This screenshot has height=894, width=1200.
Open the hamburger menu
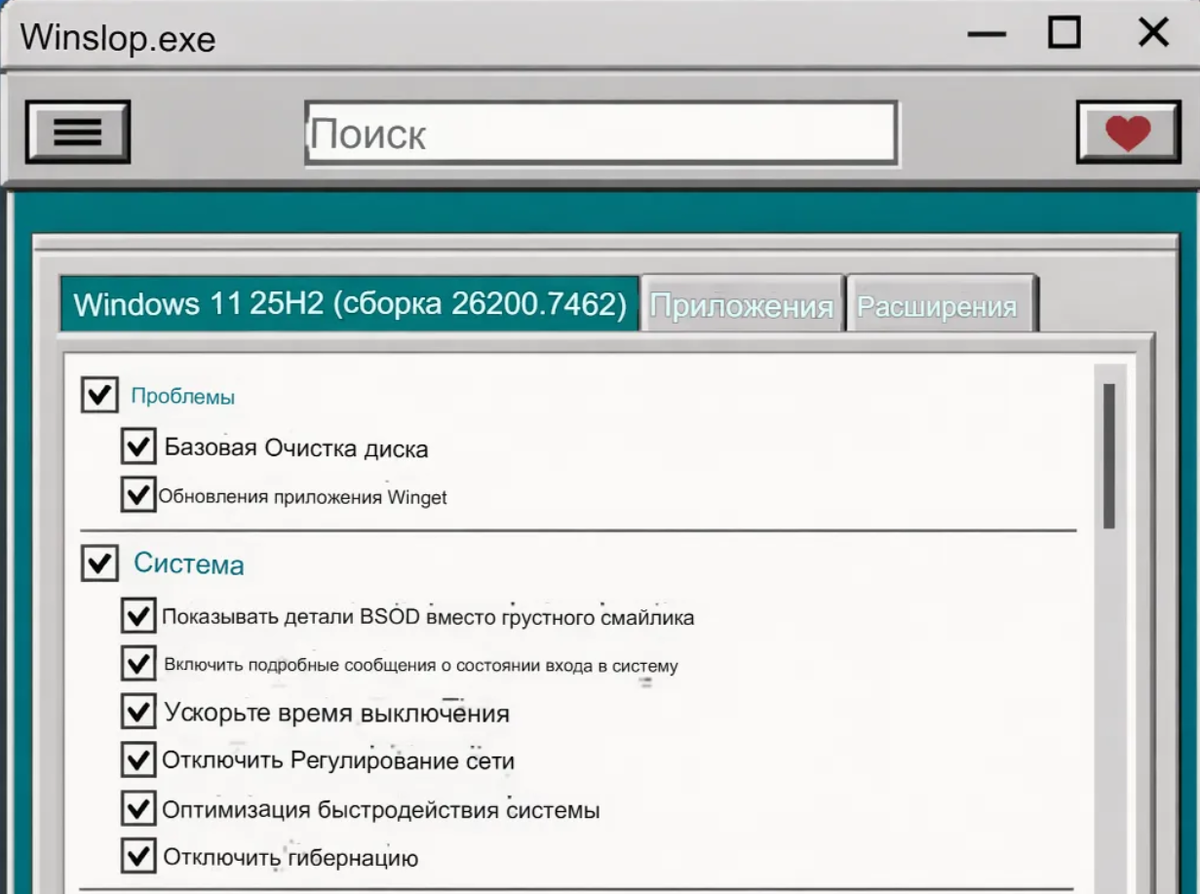[78, 131]
